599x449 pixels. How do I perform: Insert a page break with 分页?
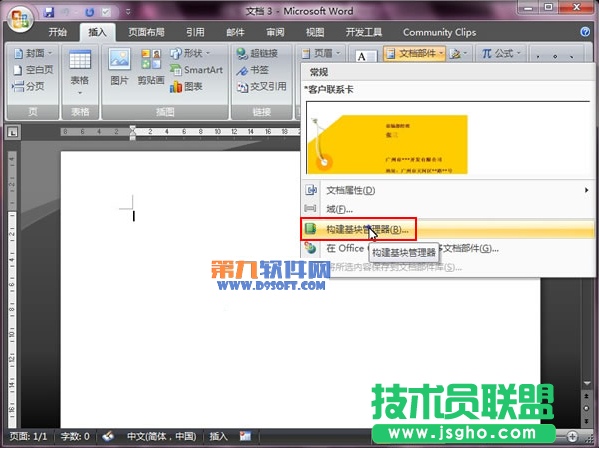[28, 86]
